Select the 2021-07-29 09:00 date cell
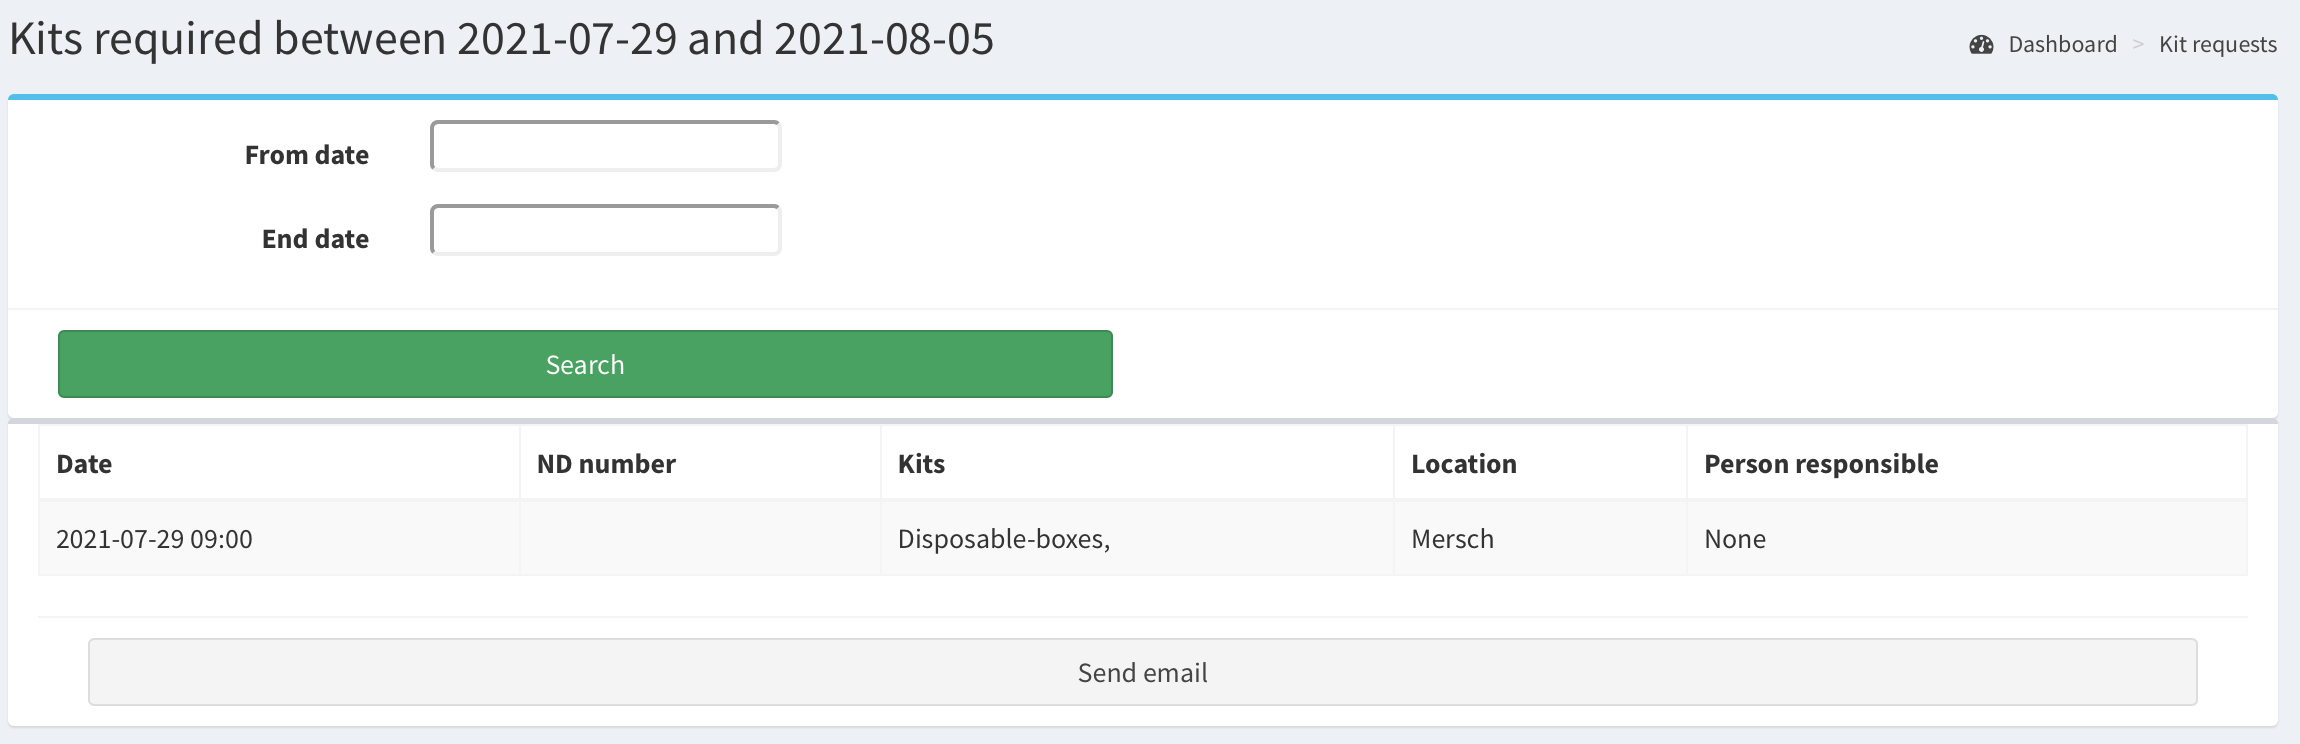Screen dimensions: 2300x744 pyautogui.click(x=154, y=539)
